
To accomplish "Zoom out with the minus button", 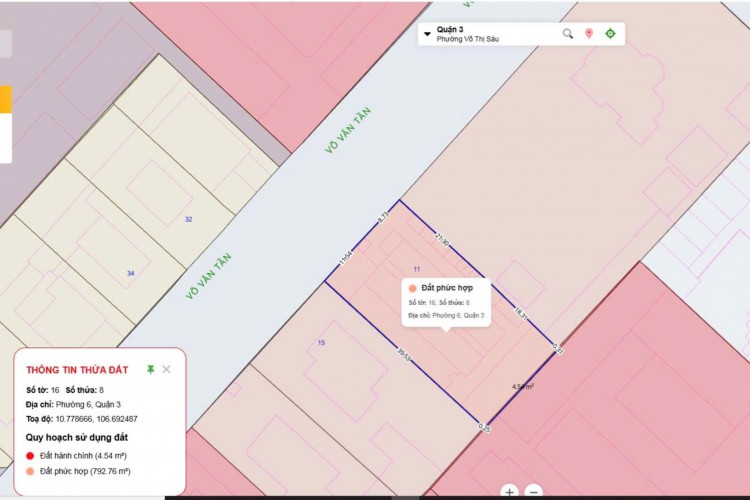I will pos(534,492).
